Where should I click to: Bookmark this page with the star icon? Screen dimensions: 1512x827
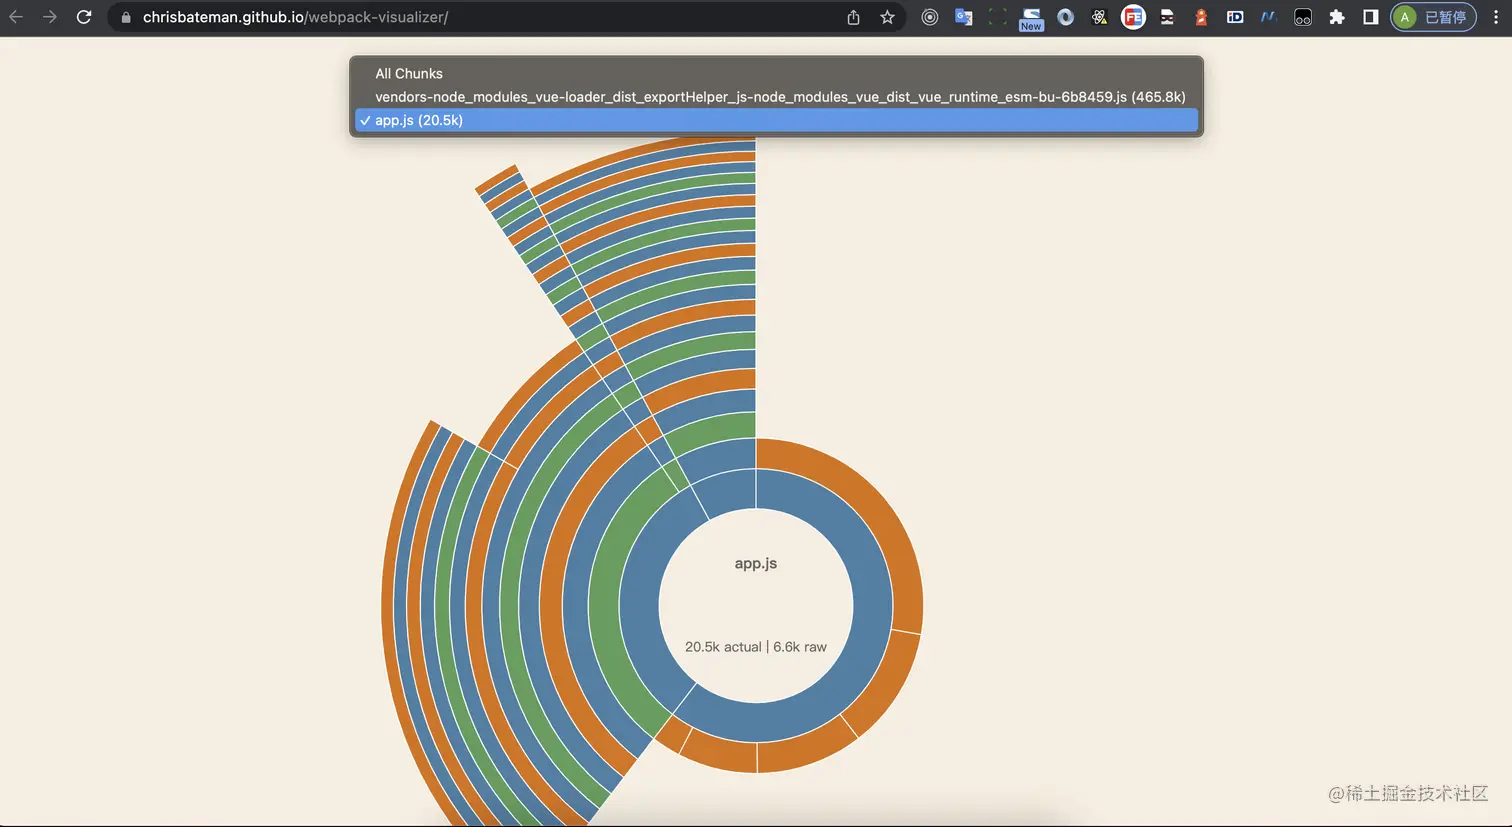(887, 17)
